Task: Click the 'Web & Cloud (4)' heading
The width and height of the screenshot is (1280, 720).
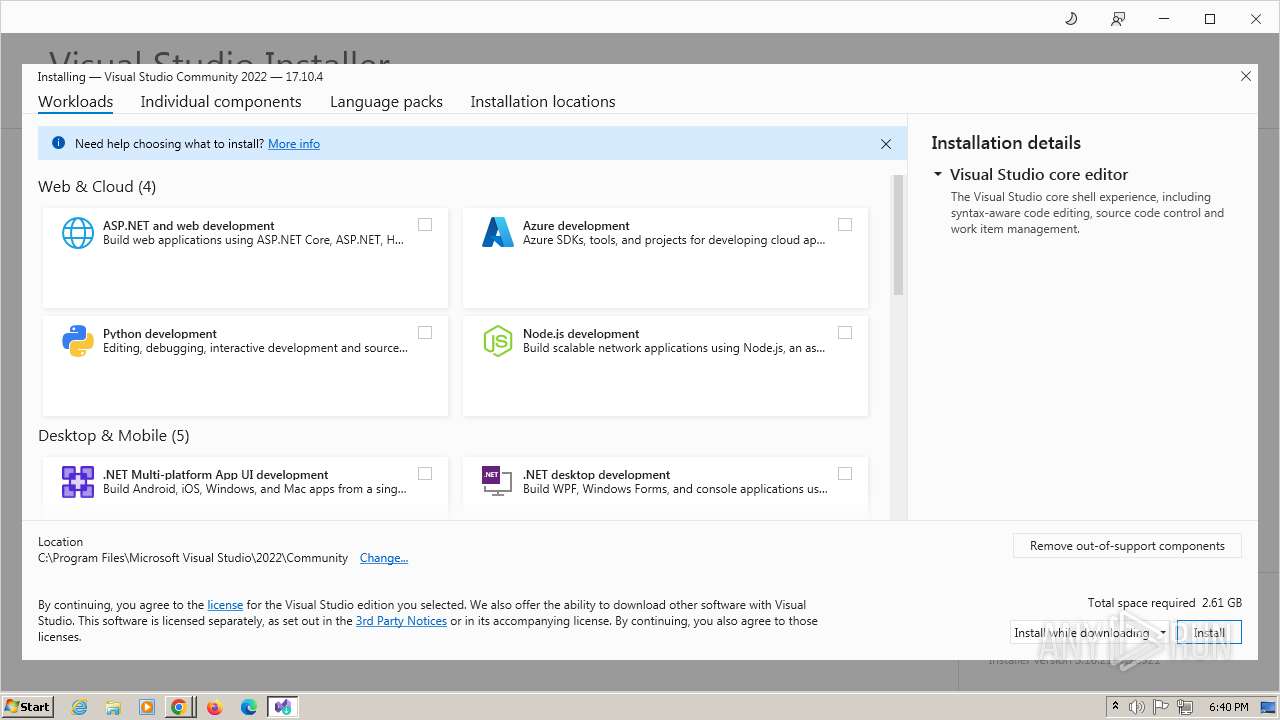Action: point(97,187)
